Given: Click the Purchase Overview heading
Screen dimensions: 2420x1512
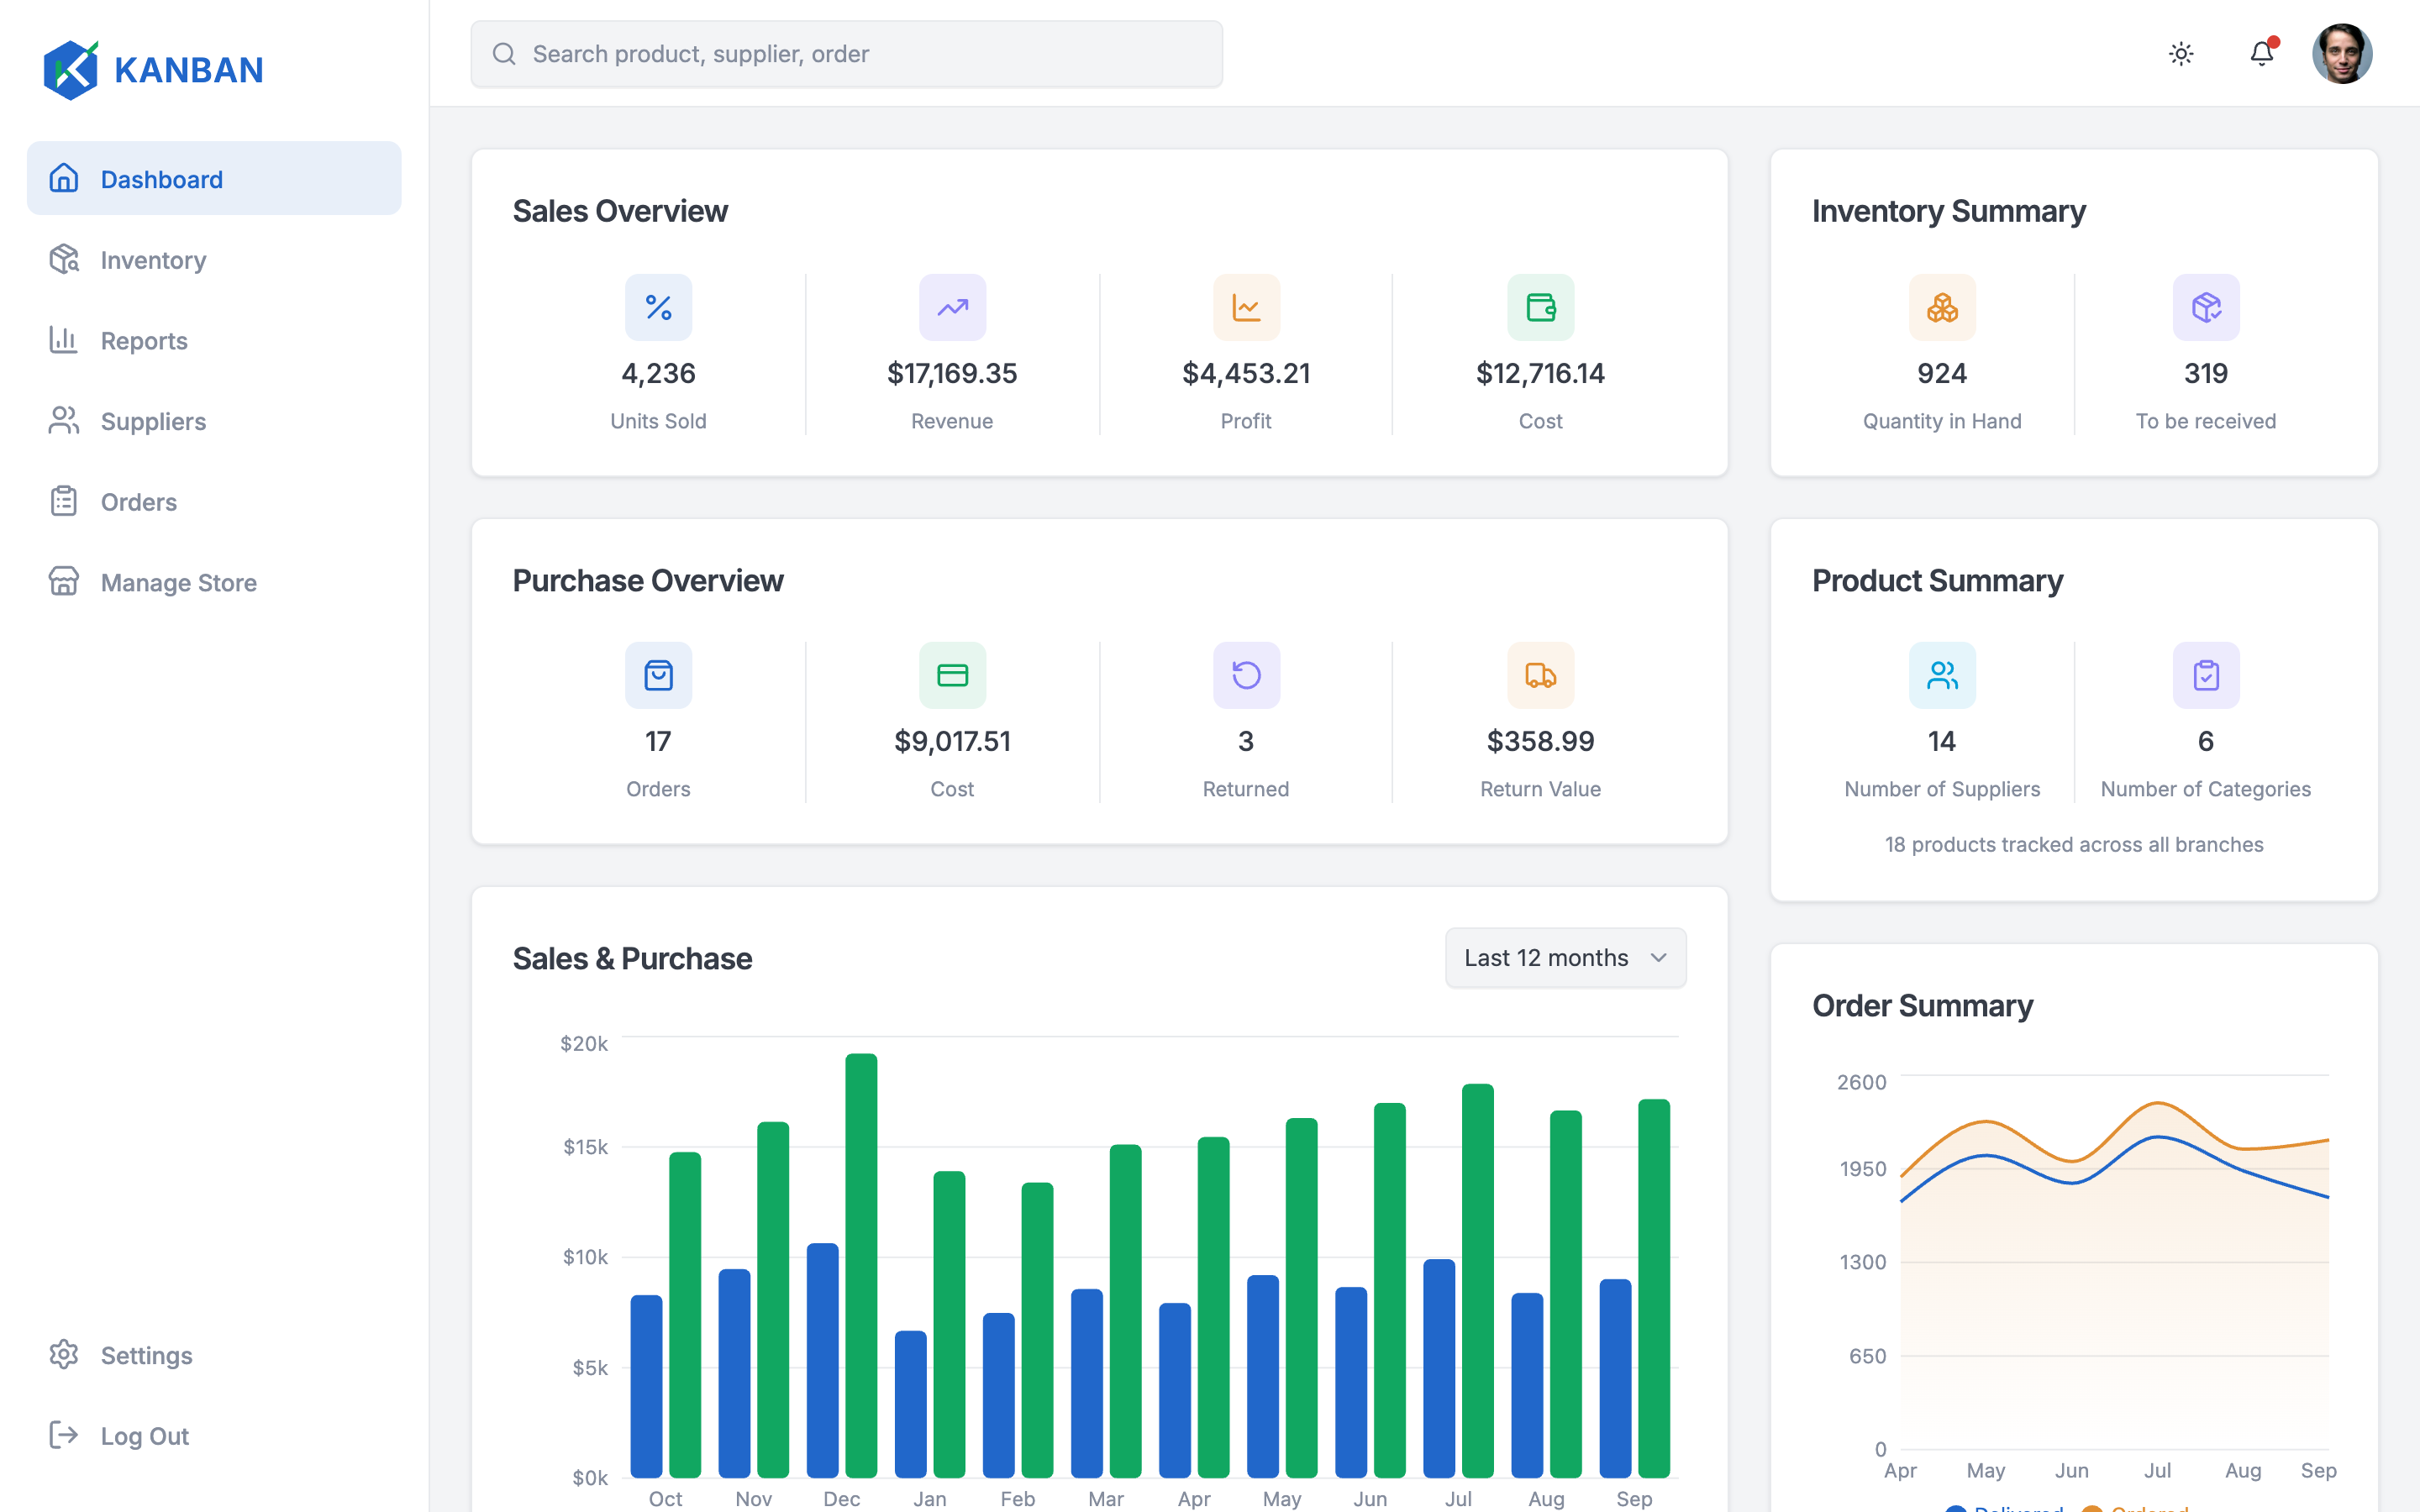Looking at the screenshot, I should (x=648, y=580).
